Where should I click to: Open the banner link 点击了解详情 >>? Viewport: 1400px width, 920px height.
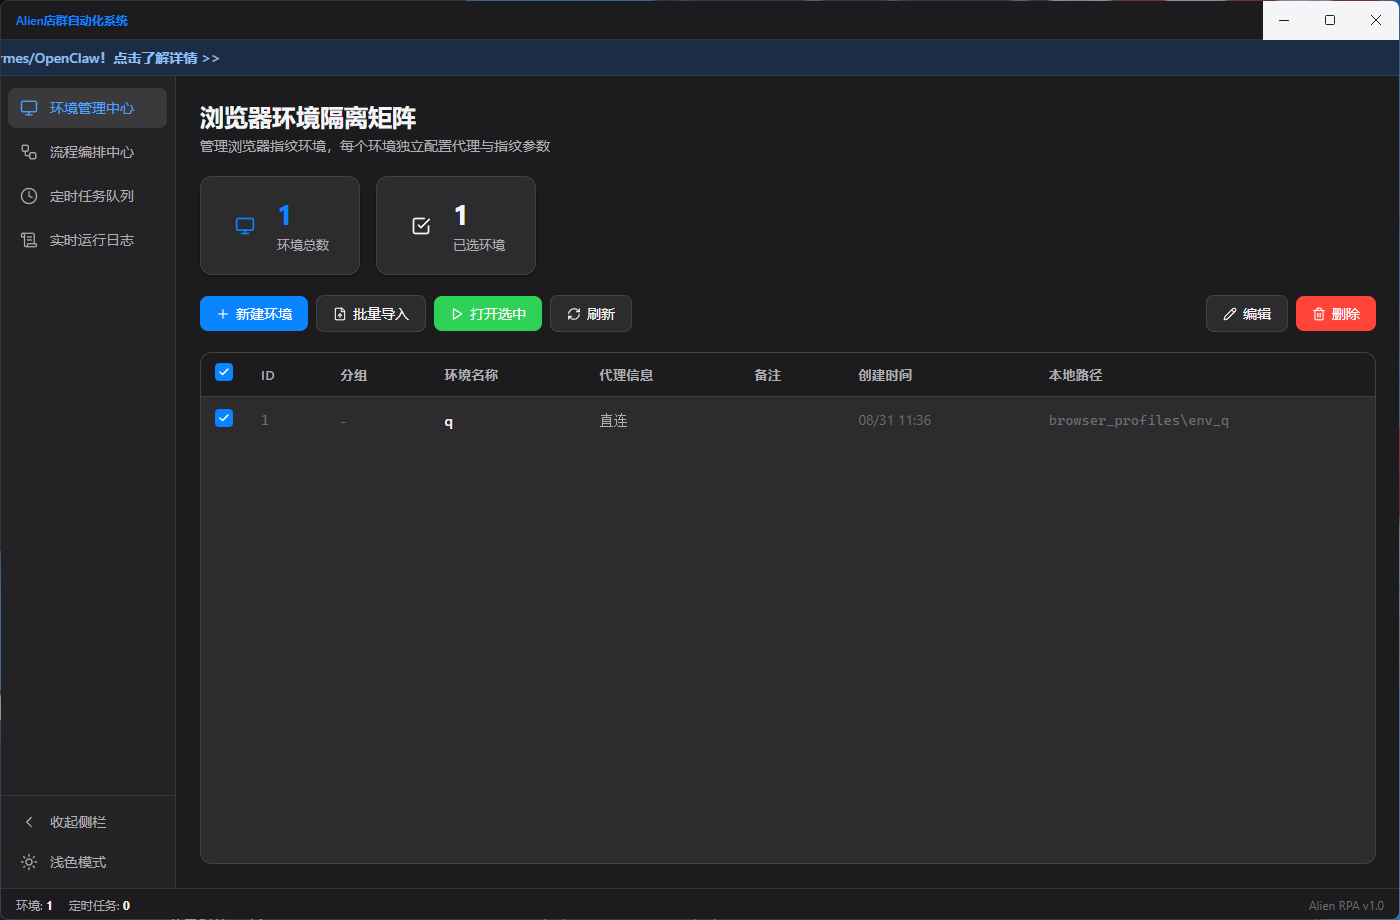(166, 58)
